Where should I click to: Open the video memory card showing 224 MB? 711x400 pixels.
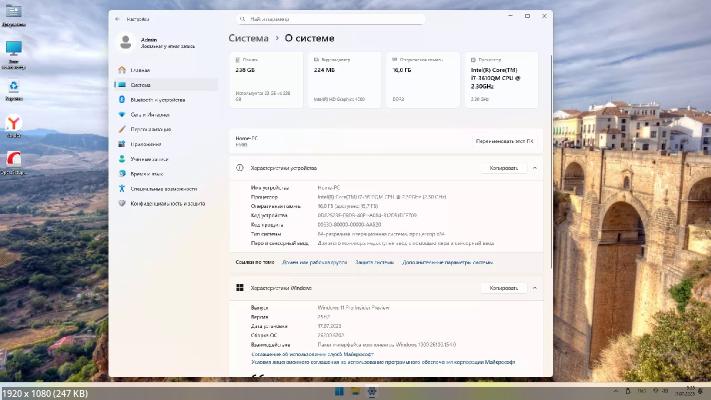tap(344, 80)
